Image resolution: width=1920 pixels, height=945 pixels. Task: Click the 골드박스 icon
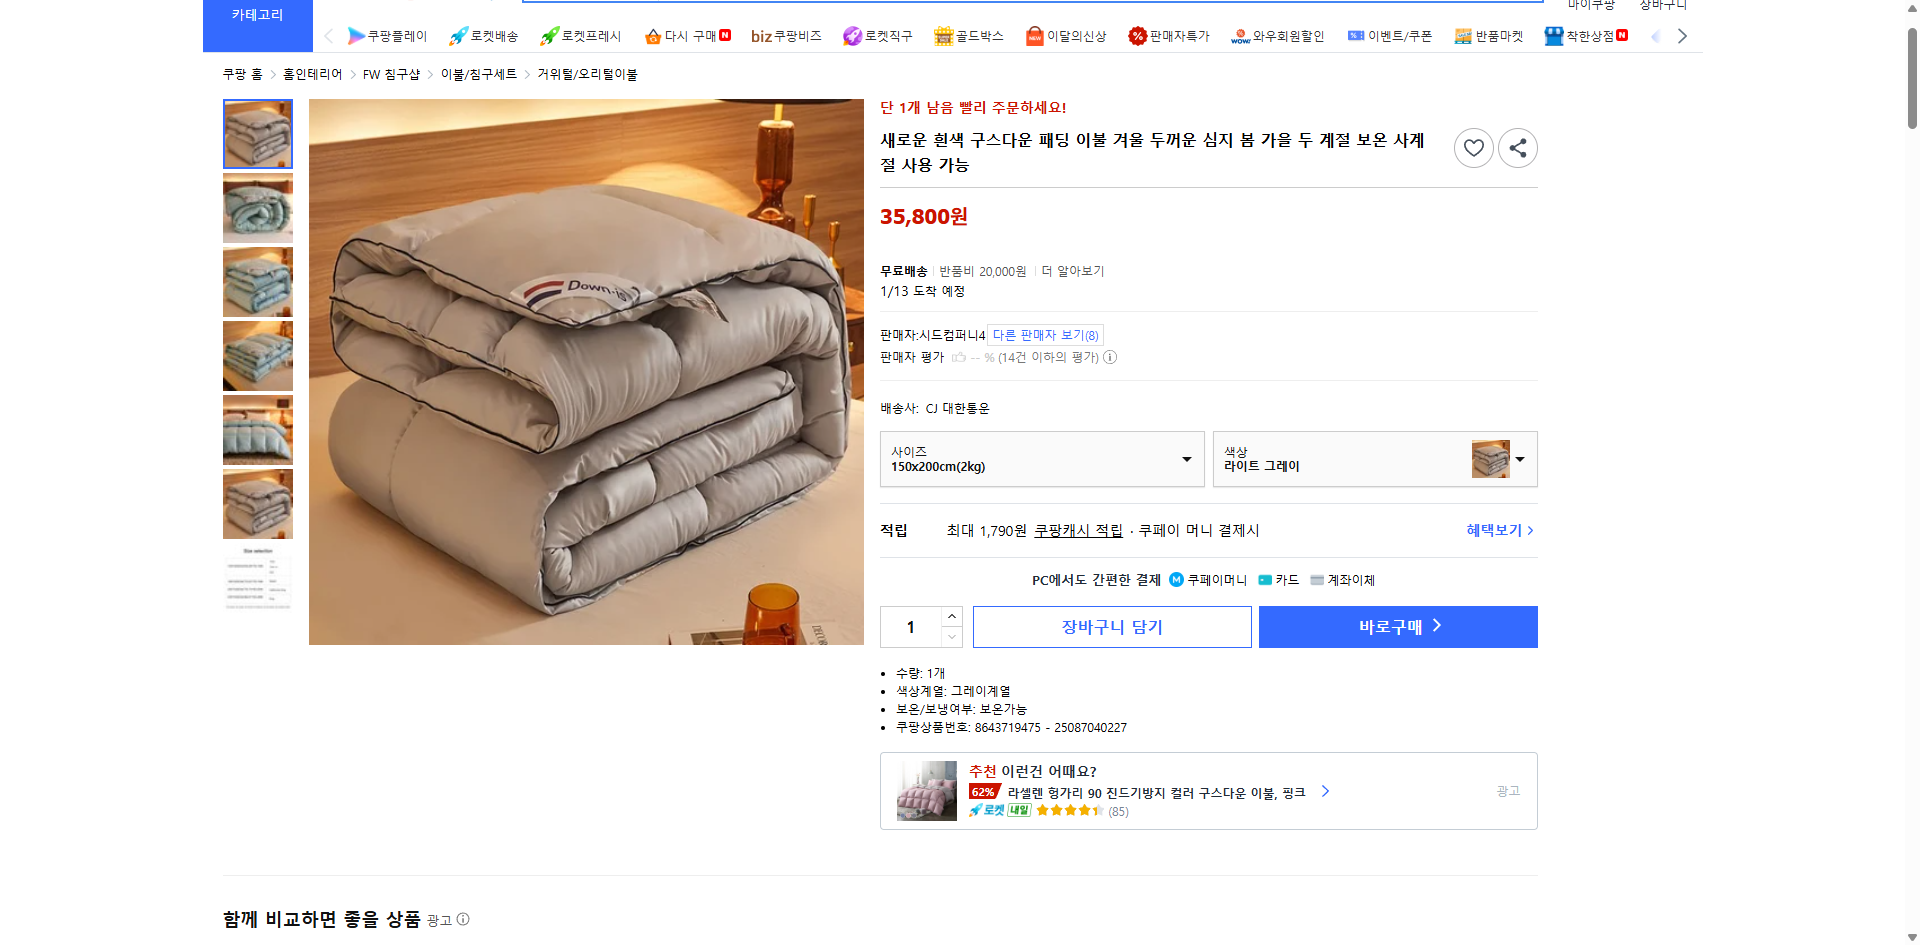[967, 35]
